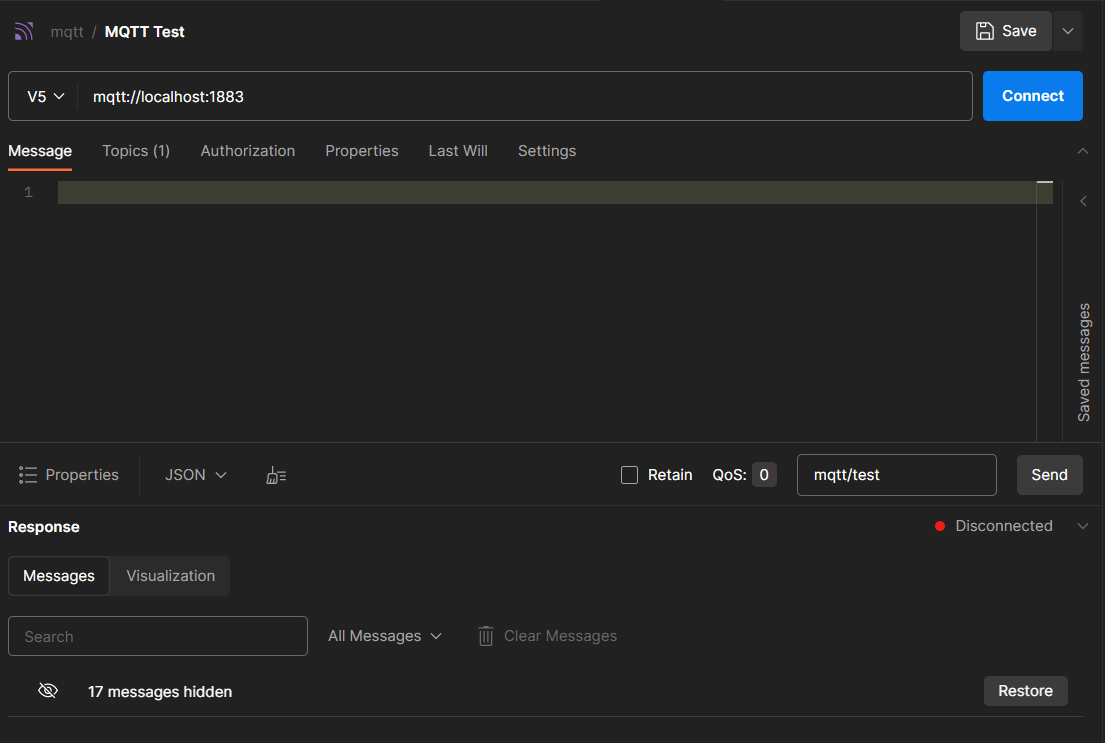1105x743 pixels.
Task: Click the editor minimap scrollbar
Action: (1044, 310)
